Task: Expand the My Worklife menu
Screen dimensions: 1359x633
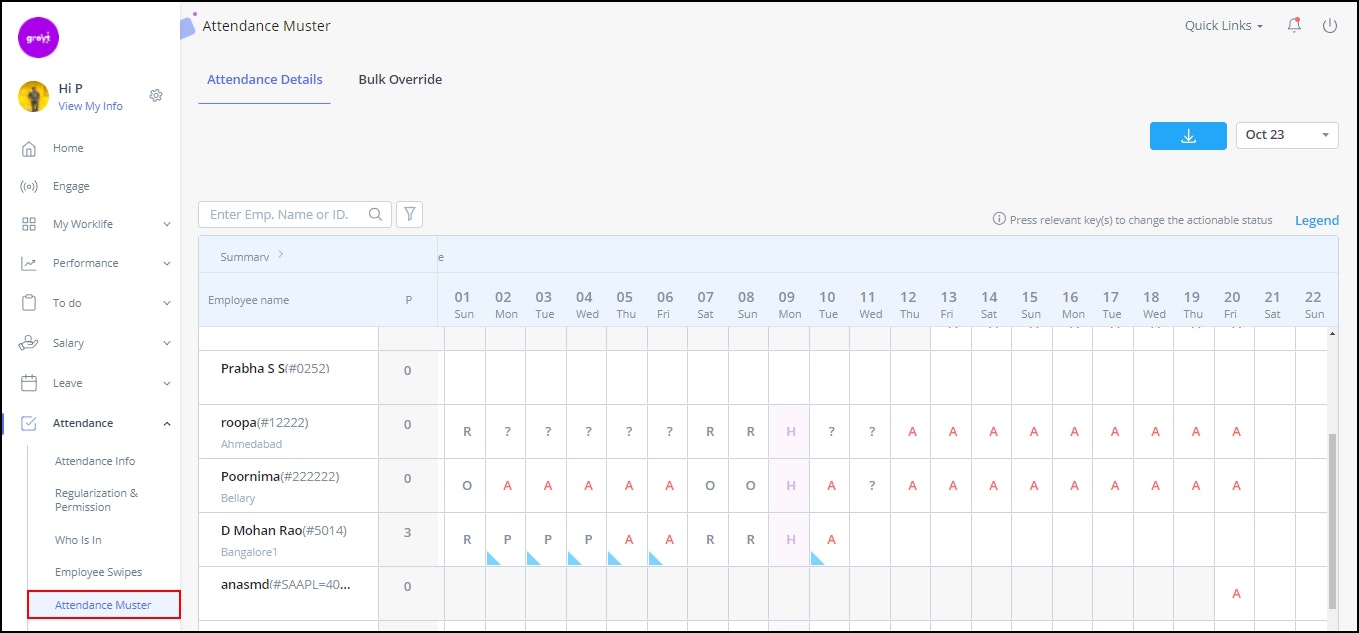Action: click(167, 225)
